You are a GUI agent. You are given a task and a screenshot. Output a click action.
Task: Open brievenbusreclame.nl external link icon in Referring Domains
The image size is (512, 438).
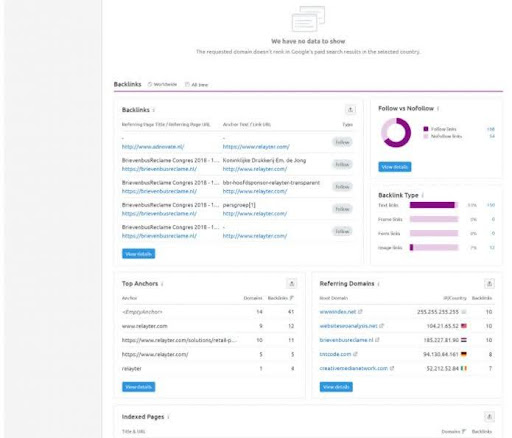pos(377,340)
